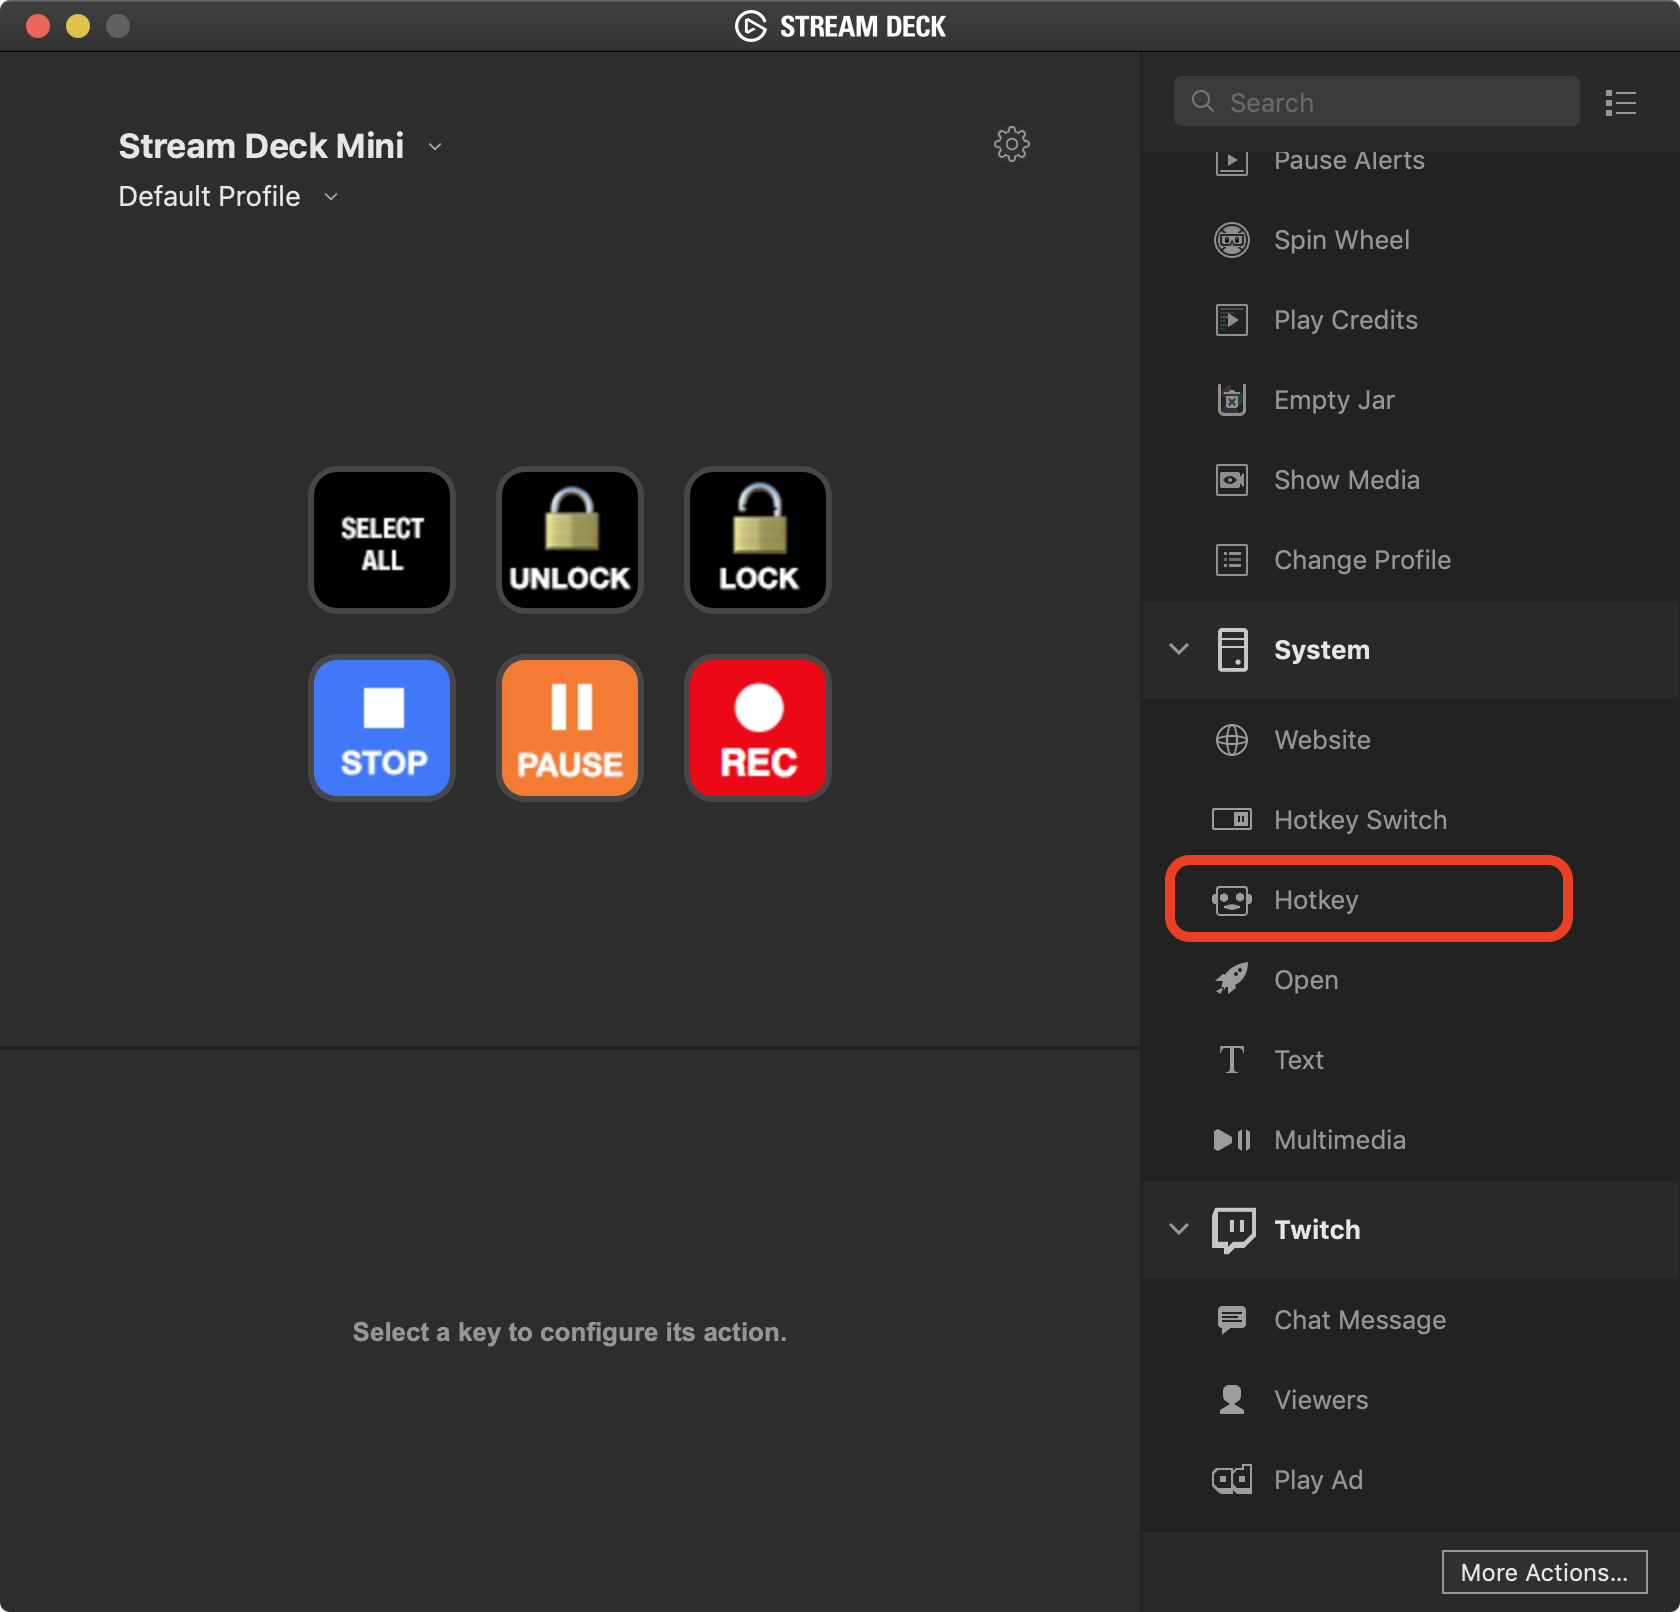Select the Text action label
Viewport: 1680px width, 1612px height.
1298,1060
